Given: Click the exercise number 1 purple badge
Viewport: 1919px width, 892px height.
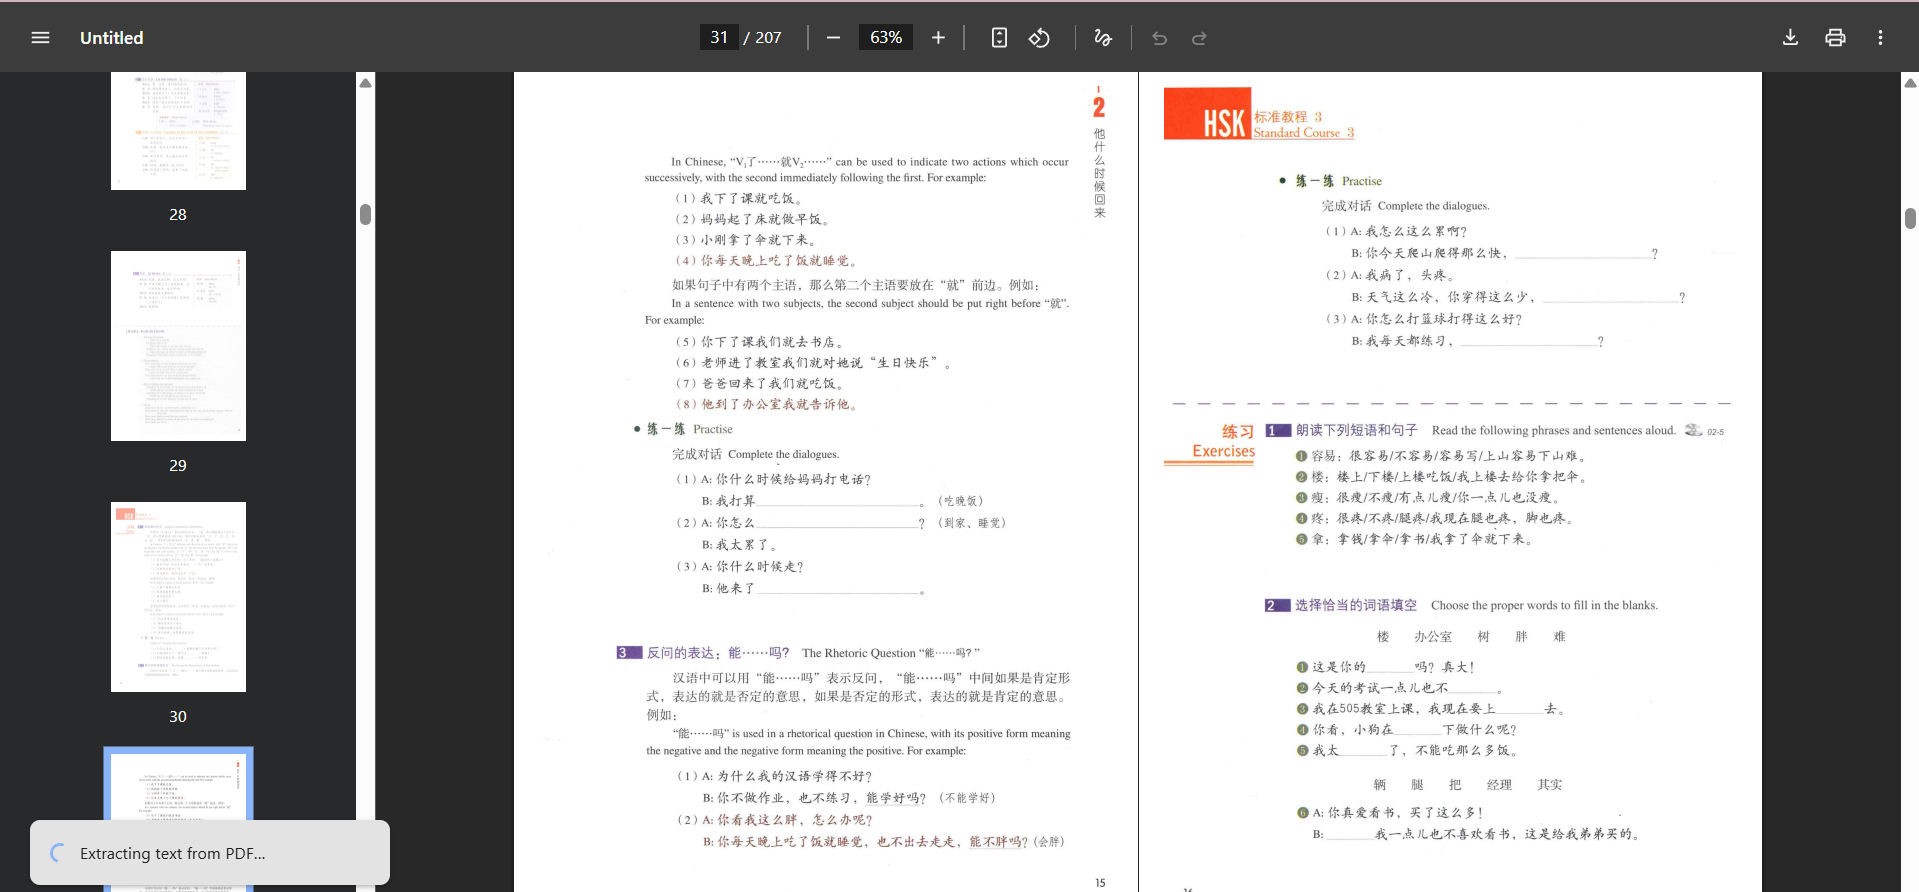Looking at the screenshot, I should point(1278,430).
